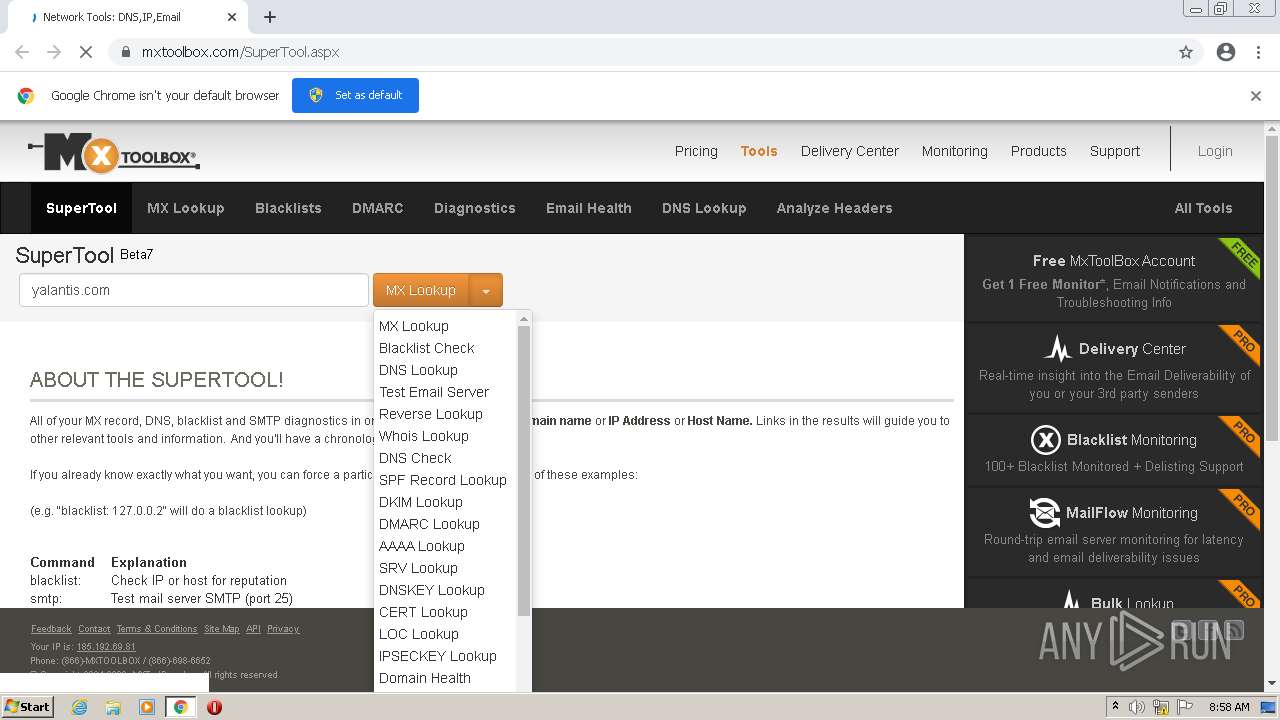Select DMARC Lookup option
The height and width of the screenshot is (720, 1280).
click(x=429, y=524)
